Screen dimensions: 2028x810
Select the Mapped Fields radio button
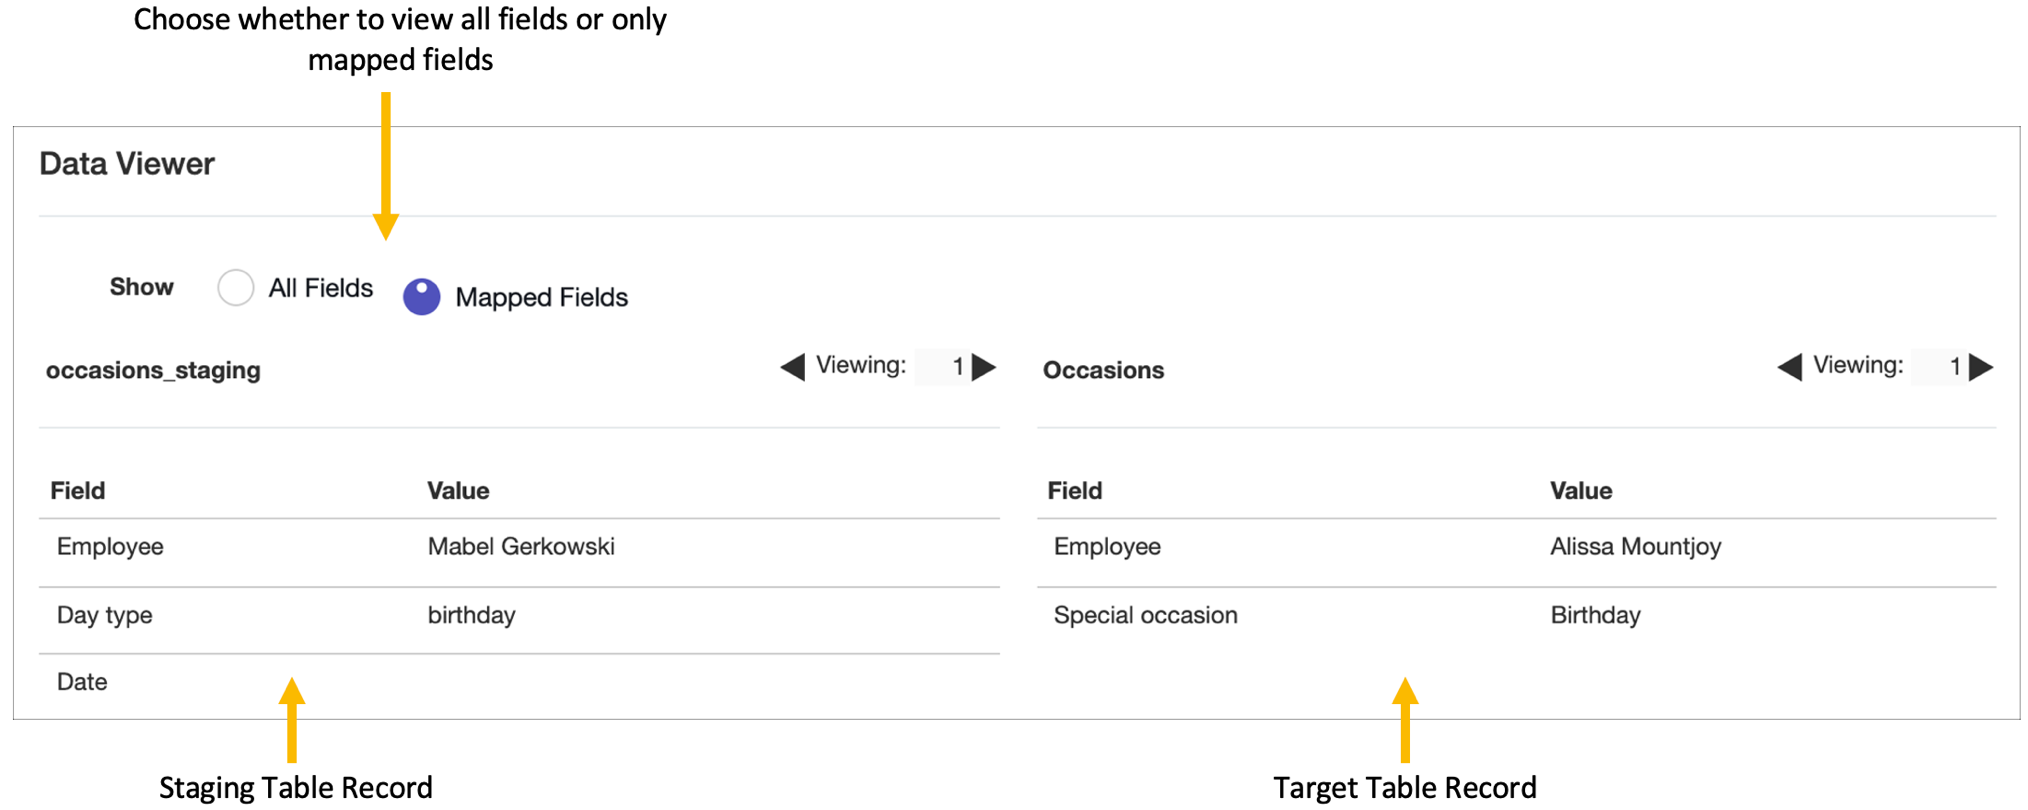(422, 297)
